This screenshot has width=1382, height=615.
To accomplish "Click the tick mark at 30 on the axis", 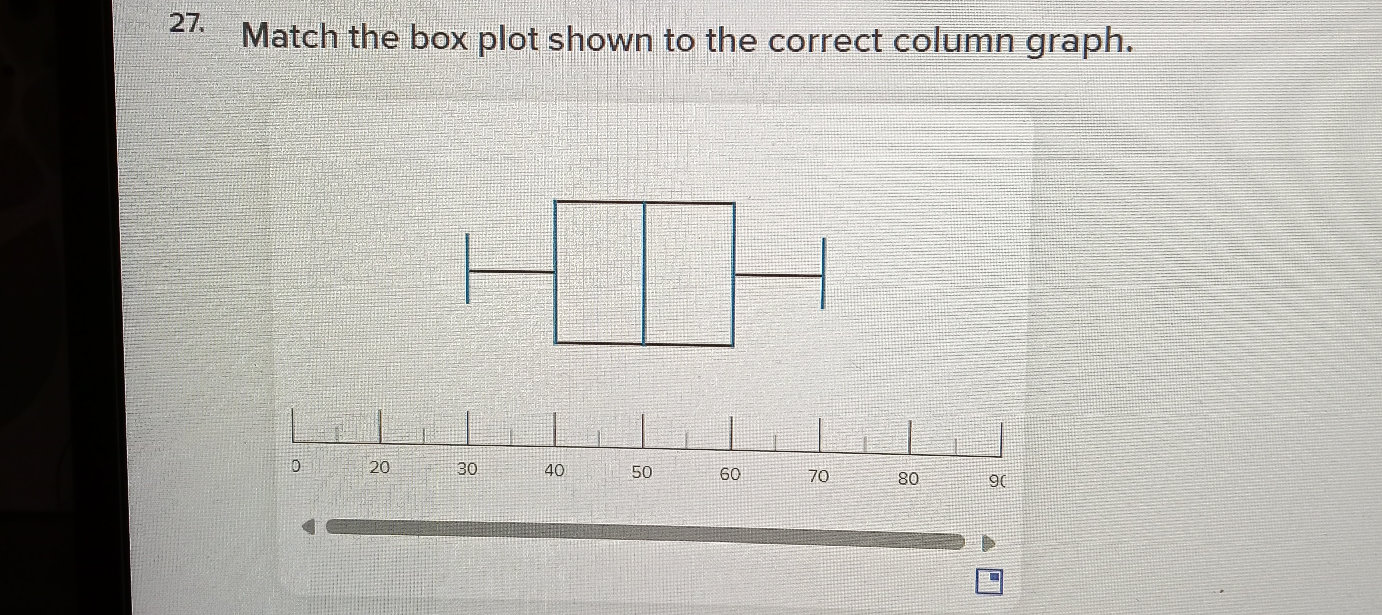I will [467, 427].
